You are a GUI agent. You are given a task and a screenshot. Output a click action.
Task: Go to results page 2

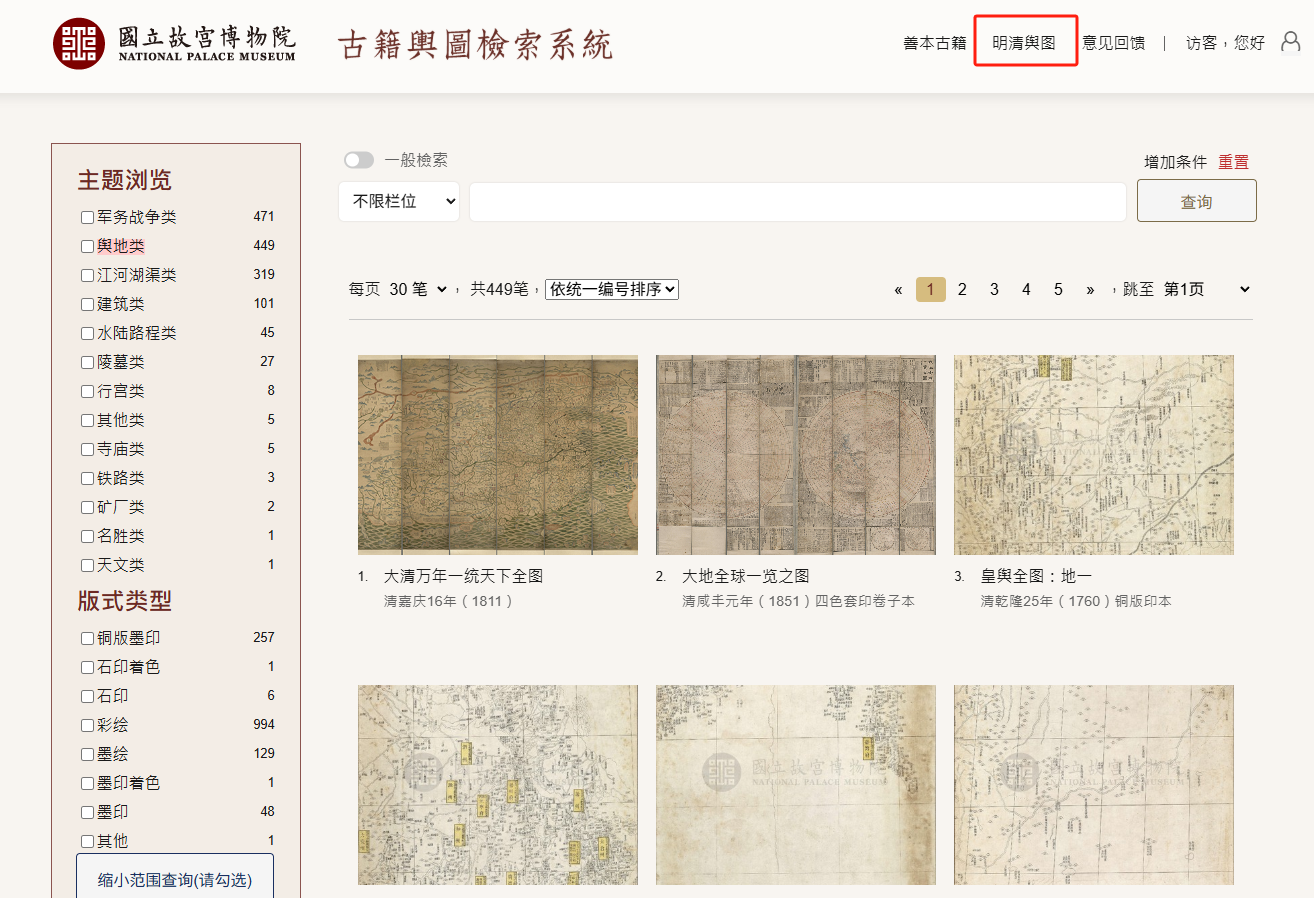pyautogui.click(x=962, y=289)
